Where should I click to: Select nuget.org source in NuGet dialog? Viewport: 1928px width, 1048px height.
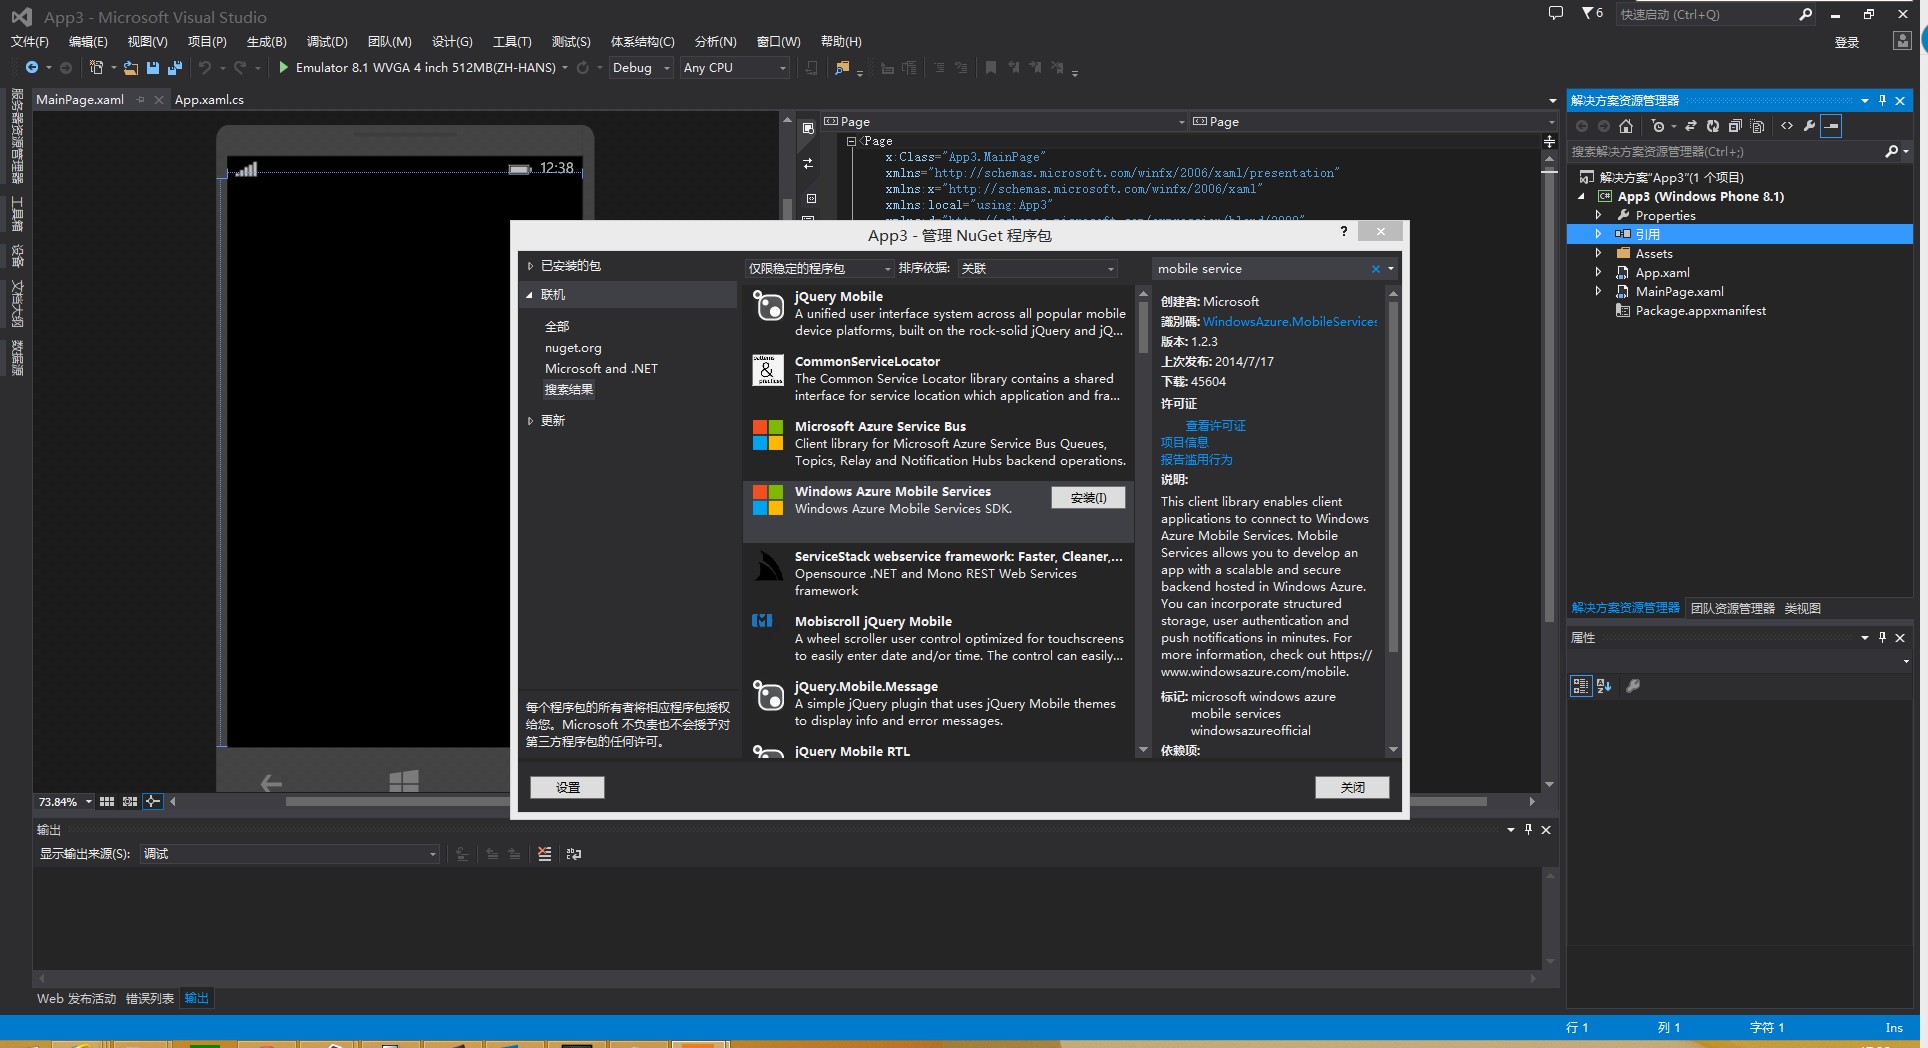pos(573,348)
